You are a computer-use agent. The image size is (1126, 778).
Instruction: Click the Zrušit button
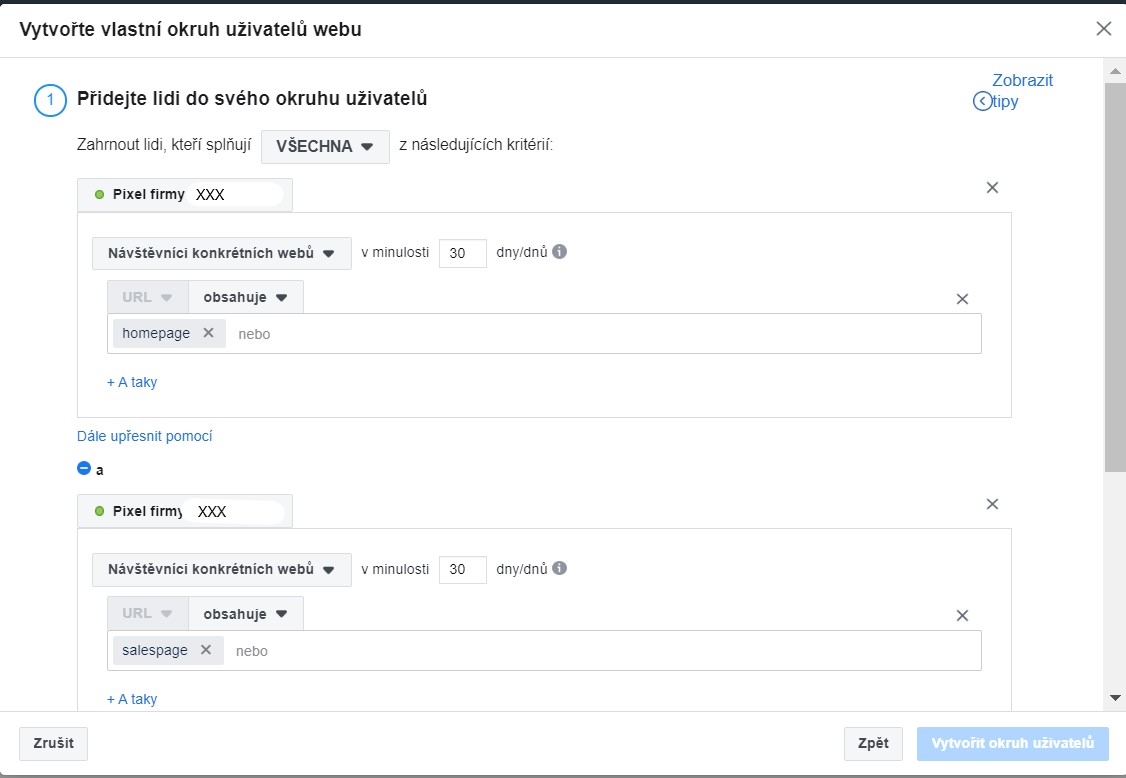click(53, 743)
